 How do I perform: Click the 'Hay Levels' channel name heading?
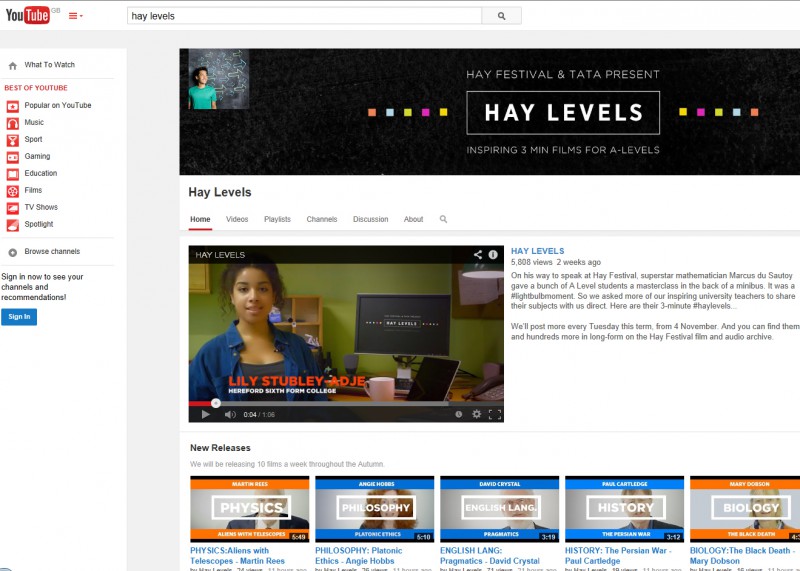click(x=220, y=192)
